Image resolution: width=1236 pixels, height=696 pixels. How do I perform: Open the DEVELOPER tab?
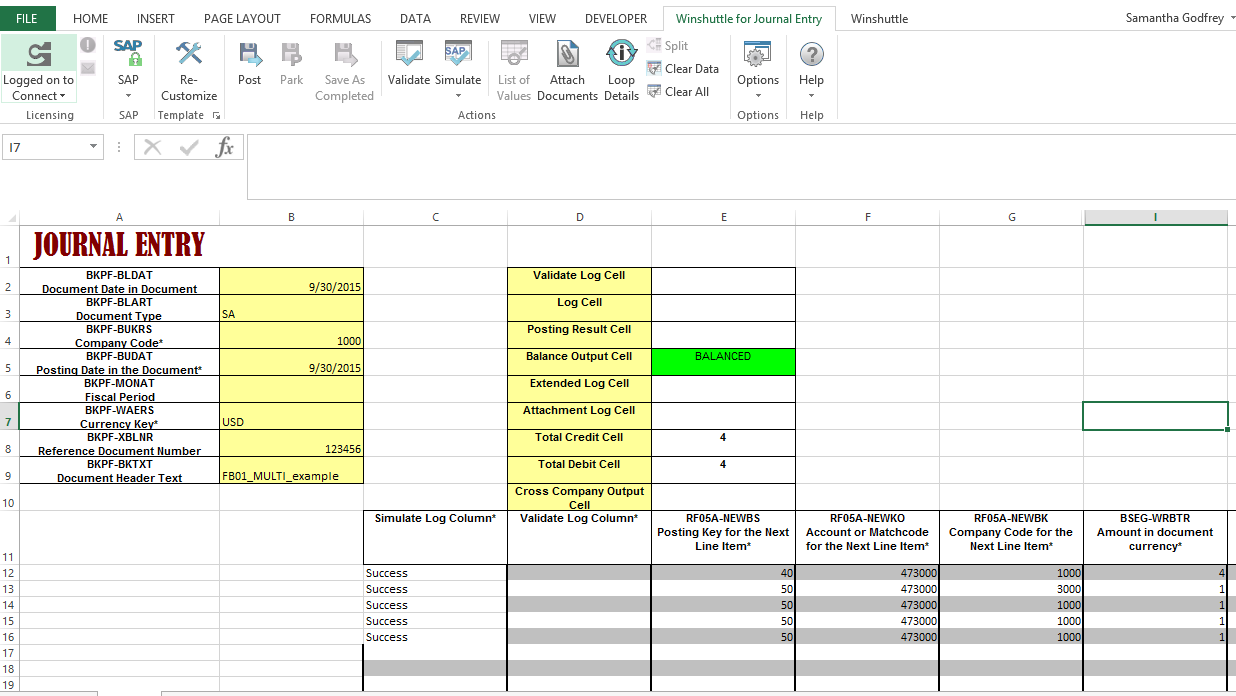[616, 18]
